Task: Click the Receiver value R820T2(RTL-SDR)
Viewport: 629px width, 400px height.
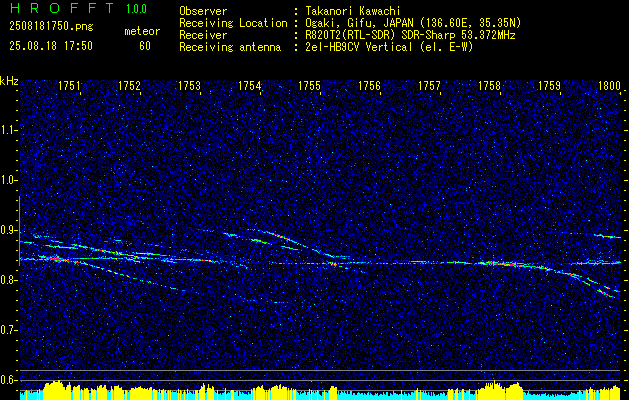Action: click(x=409, y=35)
